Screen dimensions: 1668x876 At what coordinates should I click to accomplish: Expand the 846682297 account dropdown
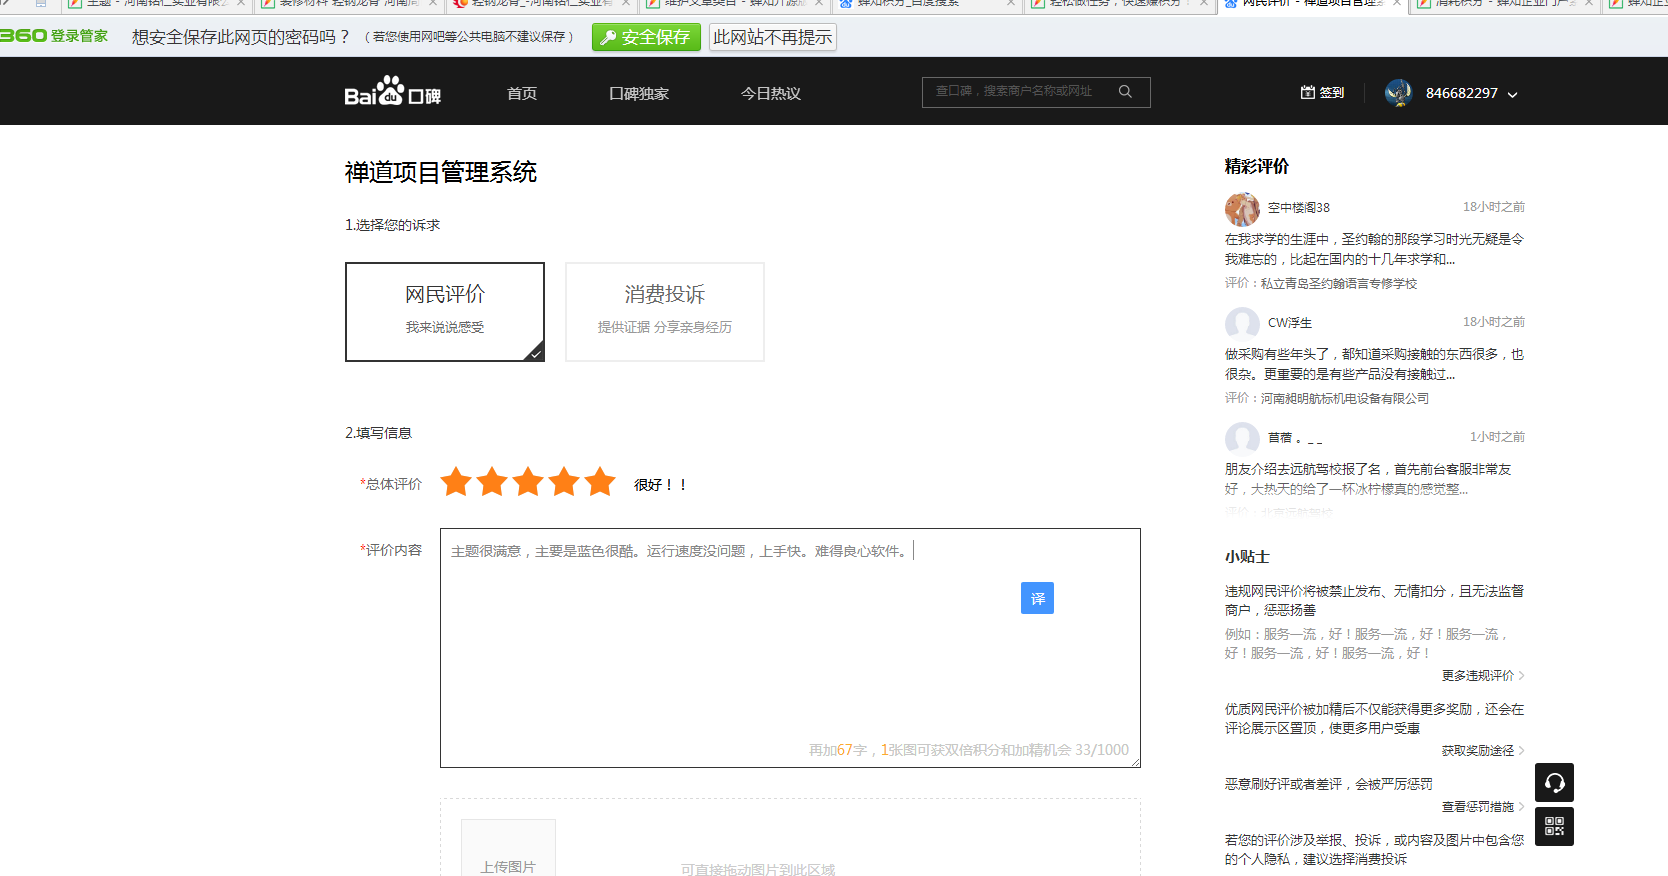tap(1512, 94)
